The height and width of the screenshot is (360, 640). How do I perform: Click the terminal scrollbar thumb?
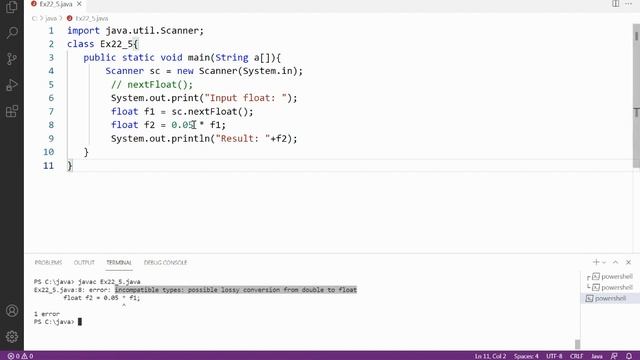577,344
